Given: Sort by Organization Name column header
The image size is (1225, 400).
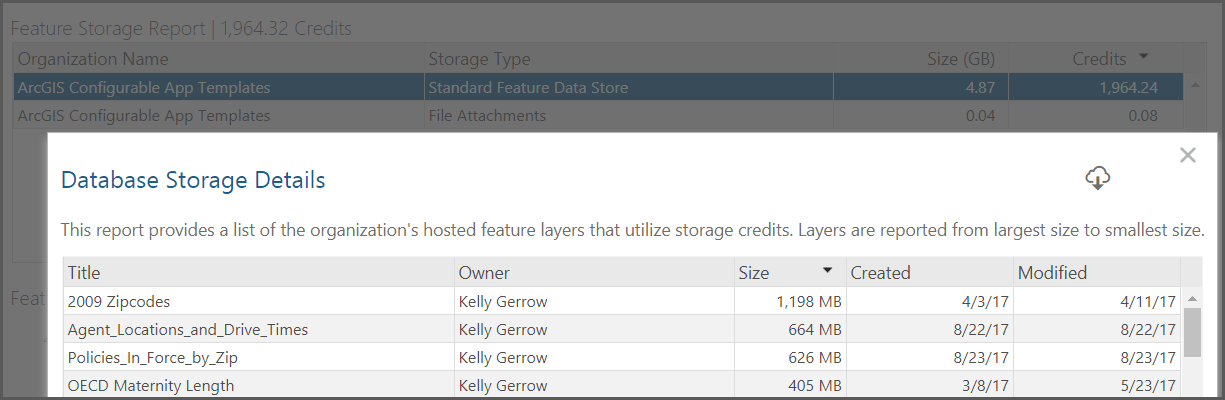Looking at the screenshot, I should (x=218, y=59).
